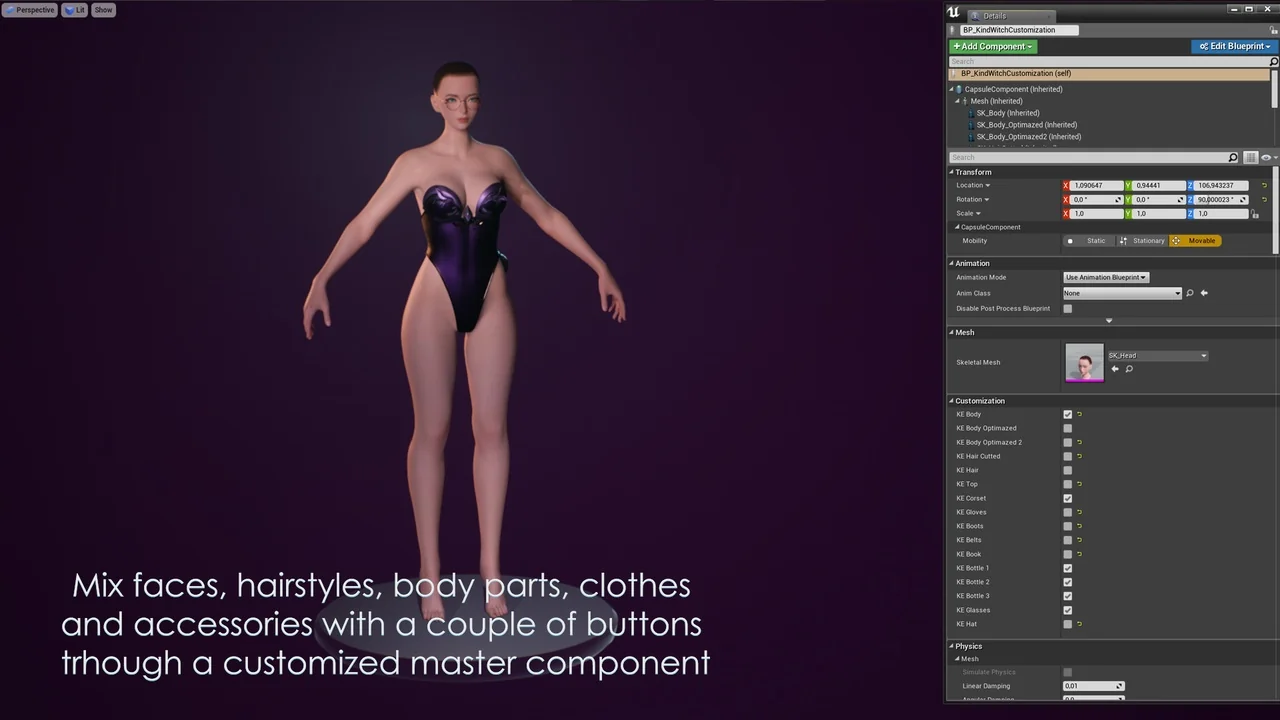Click the Scale lock ratio padlock icon

coord(1255,214)
